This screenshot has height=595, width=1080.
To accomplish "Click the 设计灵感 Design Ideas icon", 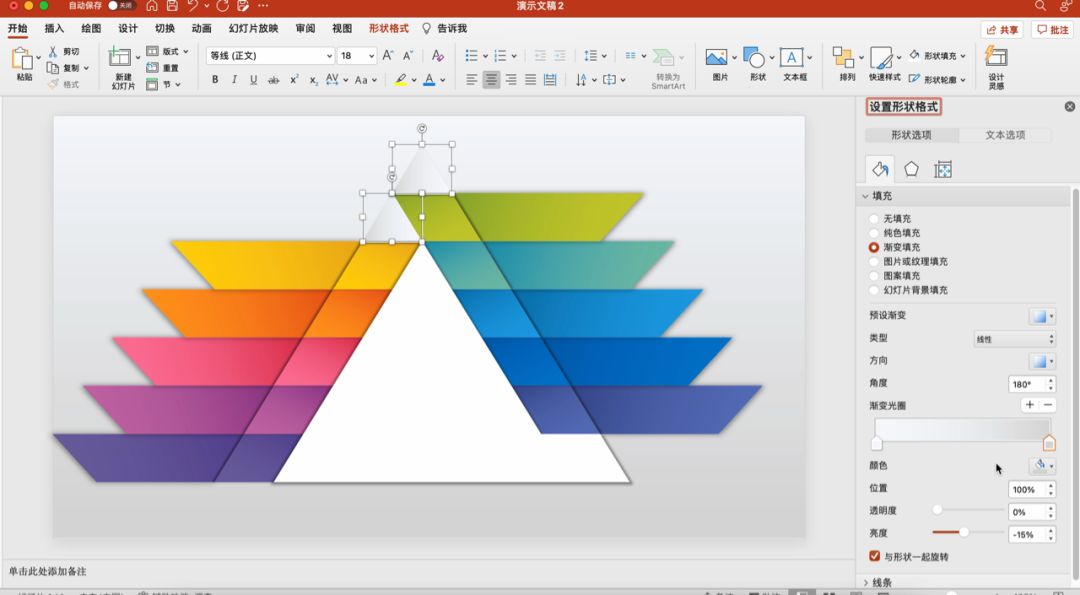I will (996, 64).
